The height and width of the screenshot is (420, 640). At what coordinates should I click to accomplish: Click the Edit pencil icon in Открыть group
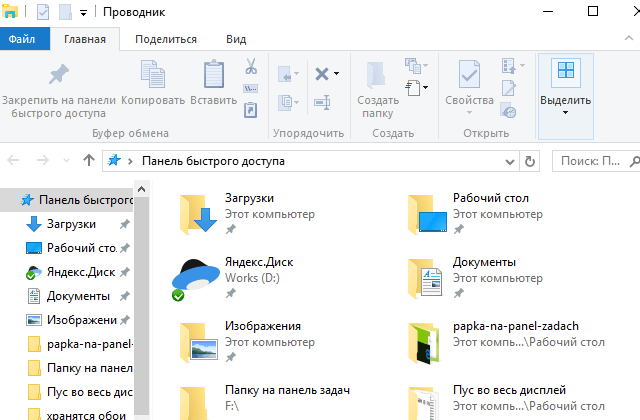click(509, 88)
